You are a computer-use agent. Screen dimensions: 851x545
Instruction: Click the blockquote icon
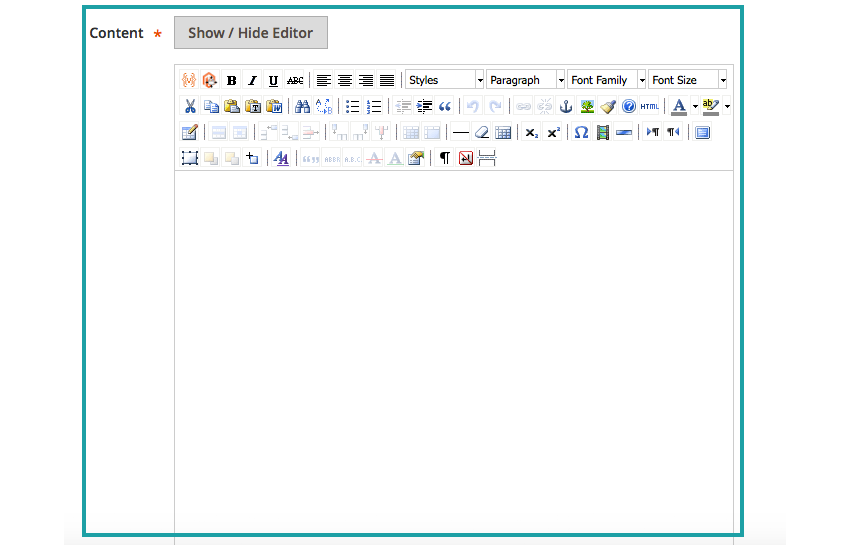[445, 106]
